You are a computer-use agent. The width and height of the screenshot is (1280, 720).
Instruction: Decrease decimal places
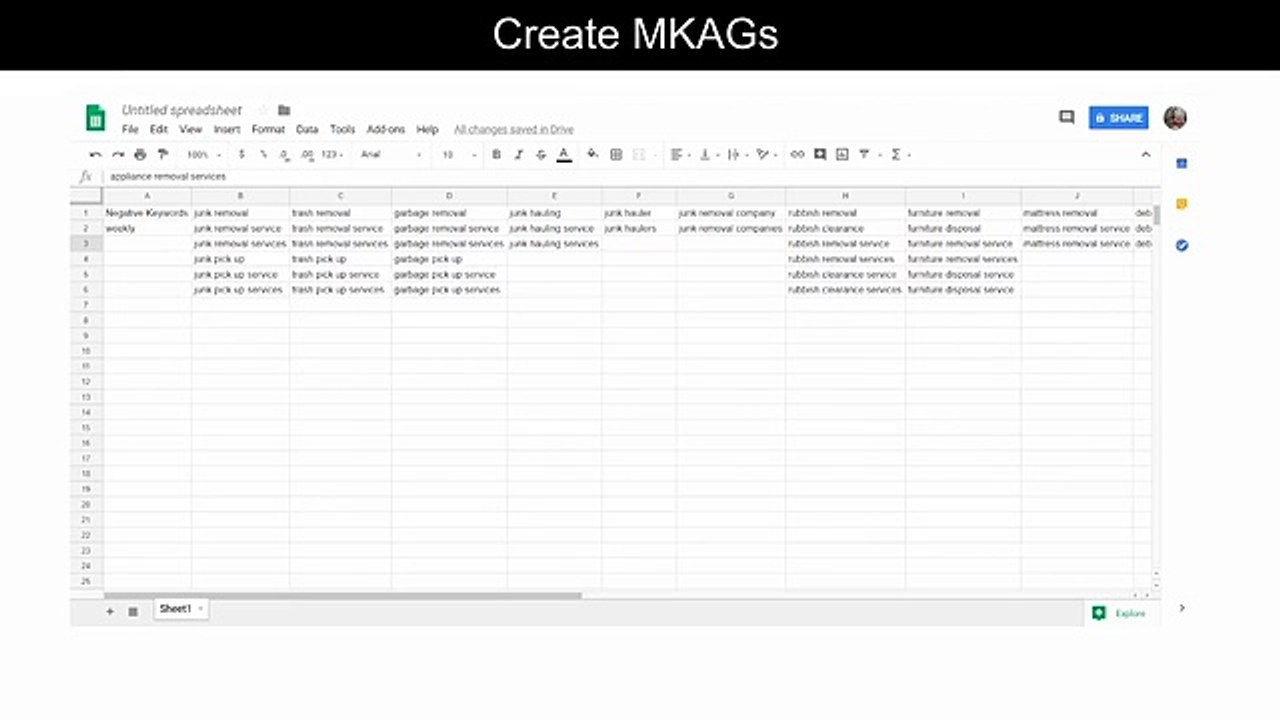click(x=284, y=155)
